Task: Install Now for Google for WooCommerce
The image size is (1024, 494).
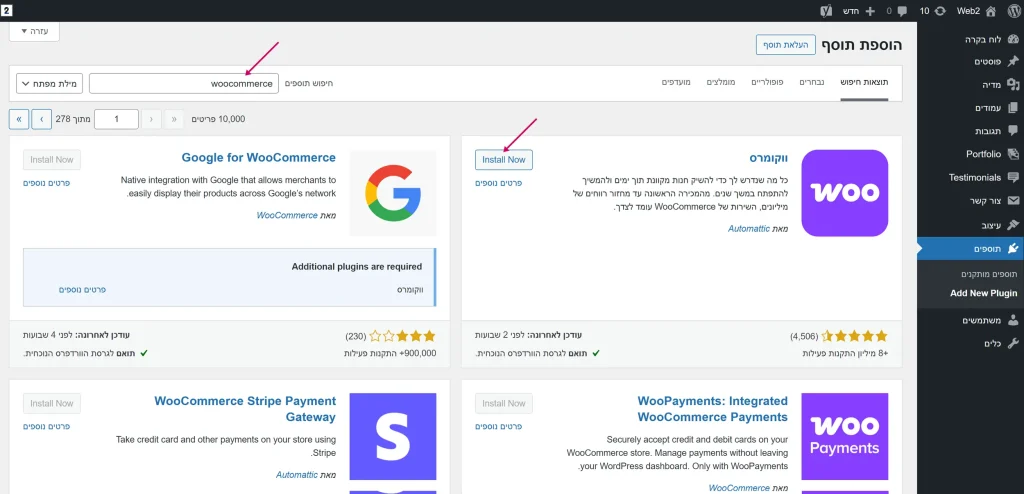Action: [52, 159]
